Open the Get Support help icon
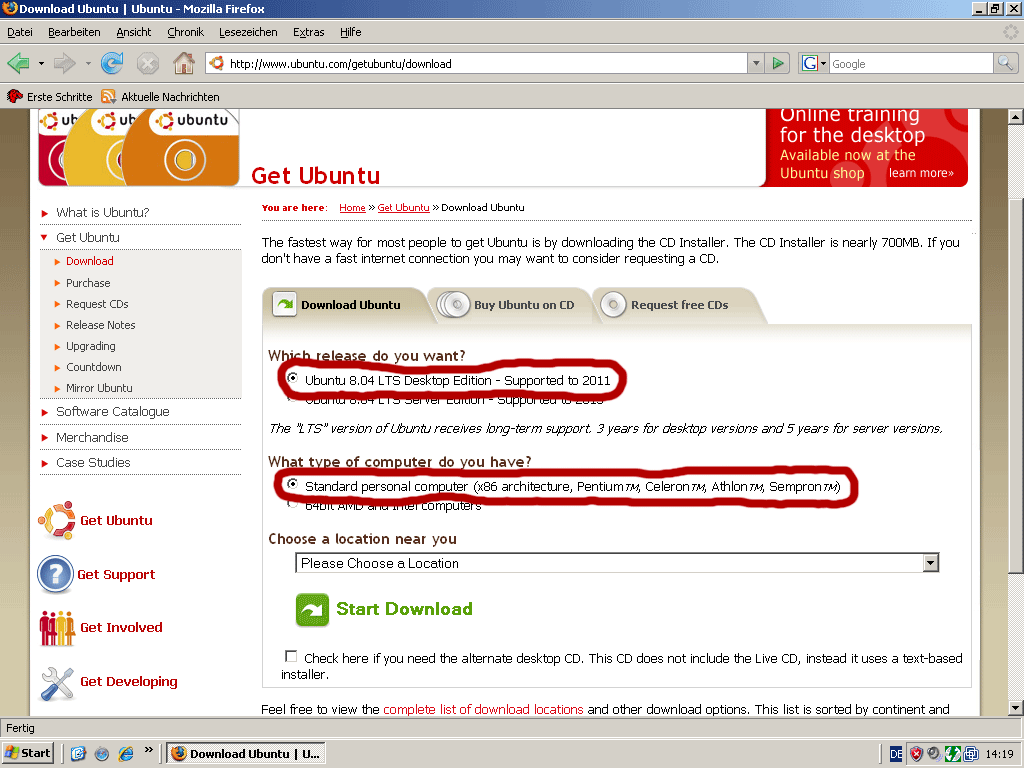Viewport: 1024px width, 768px height. [55, 575]
